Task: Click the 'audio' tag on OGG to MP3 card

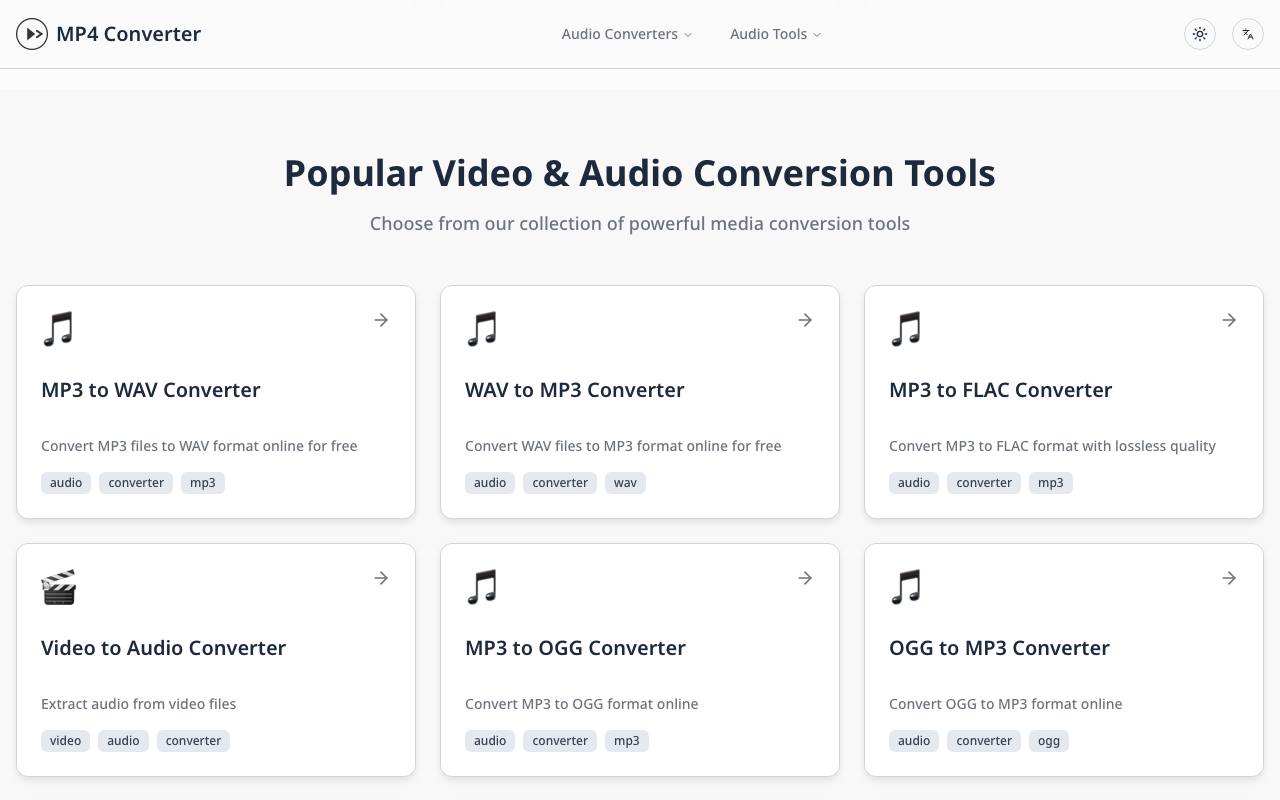Action: coord(914,741)
